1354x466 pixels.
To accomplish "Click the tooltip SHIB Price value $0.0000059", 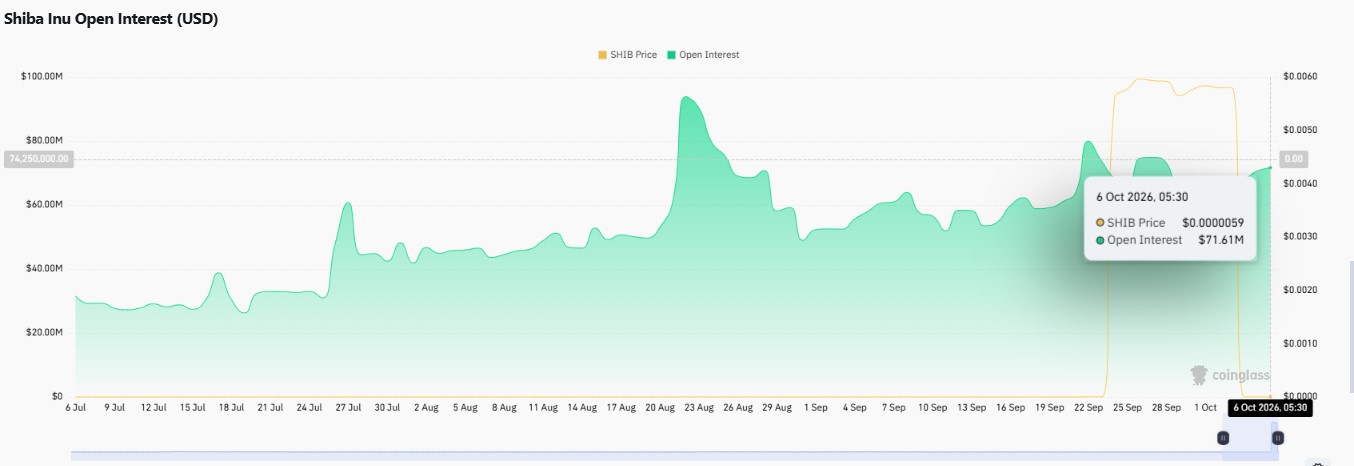I will 1213,222.
